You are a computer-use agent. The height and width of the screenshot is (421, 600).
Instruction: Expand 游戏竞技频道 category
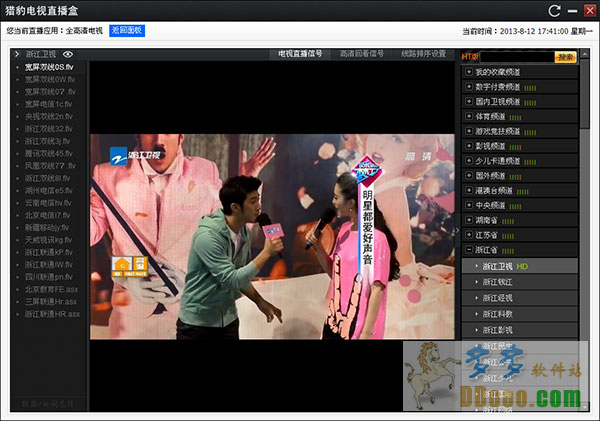520,131
